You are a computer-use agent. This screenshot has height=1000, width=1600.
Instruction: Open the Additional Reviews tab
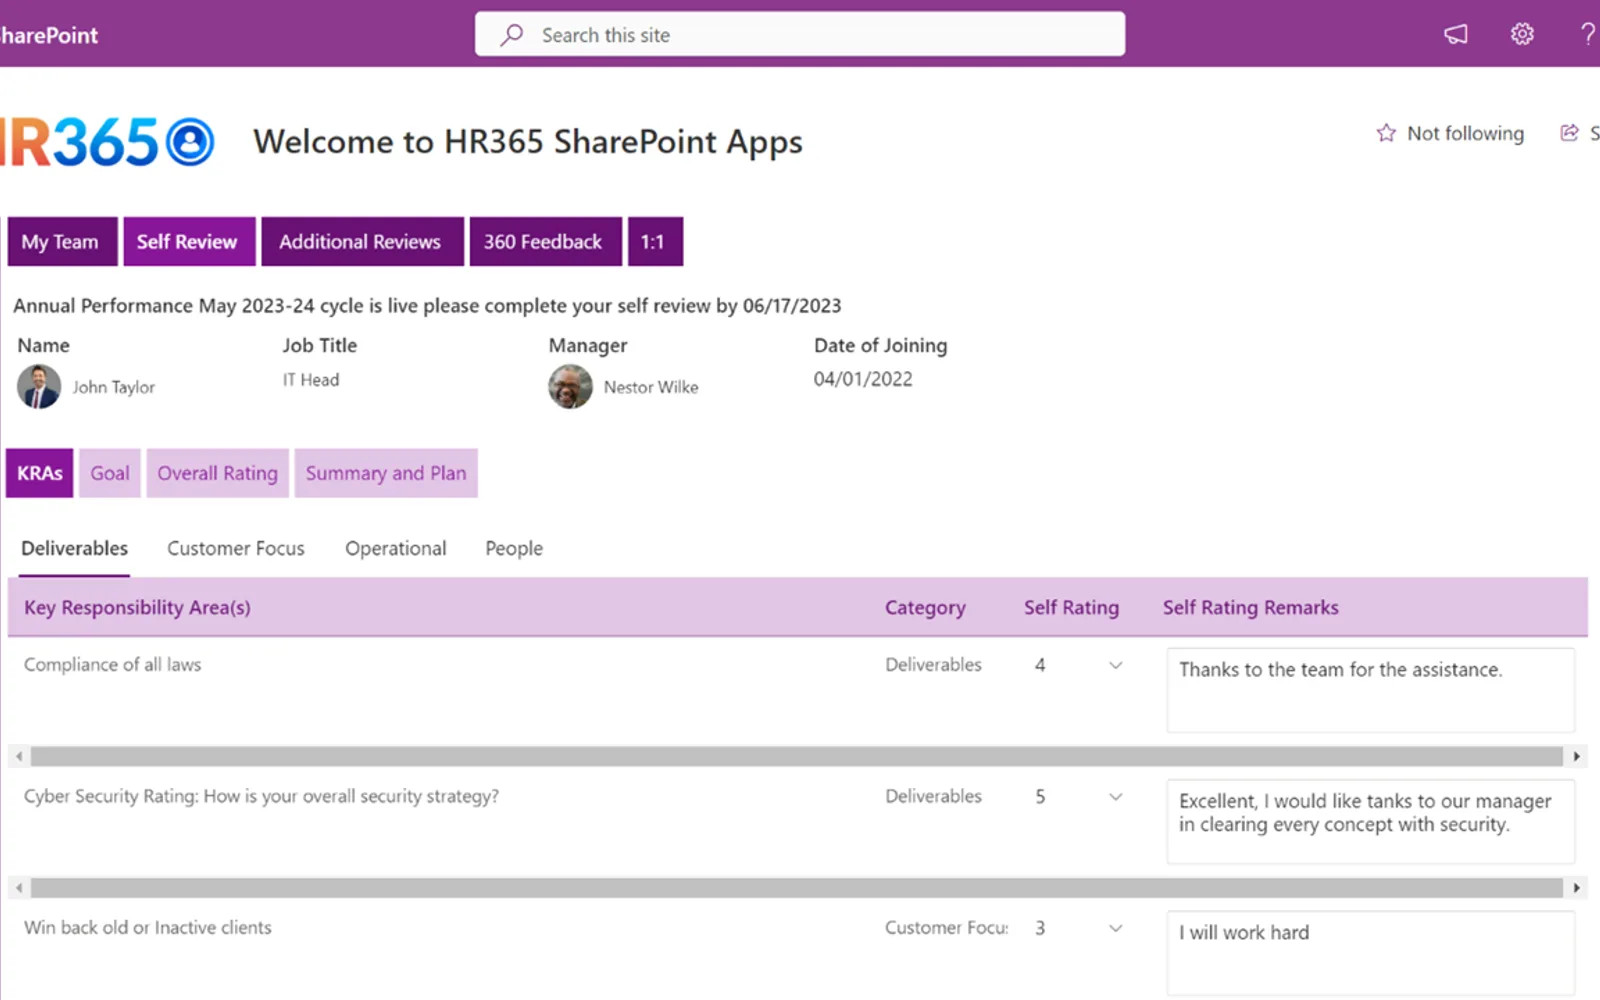[362, 242]
